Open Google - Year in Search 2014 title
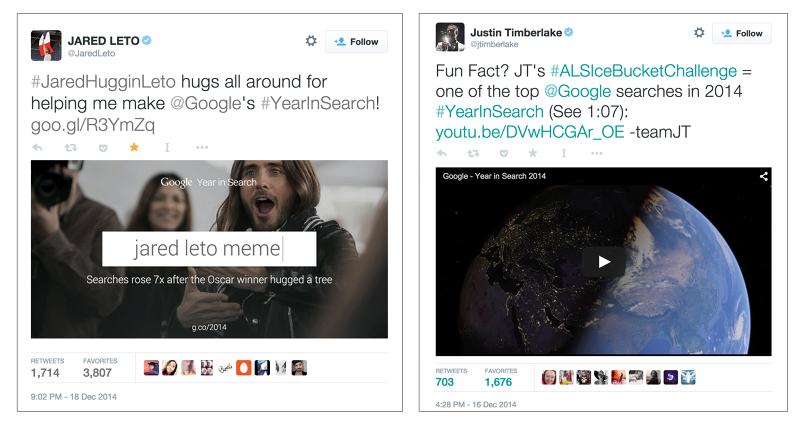 [494, 176]
